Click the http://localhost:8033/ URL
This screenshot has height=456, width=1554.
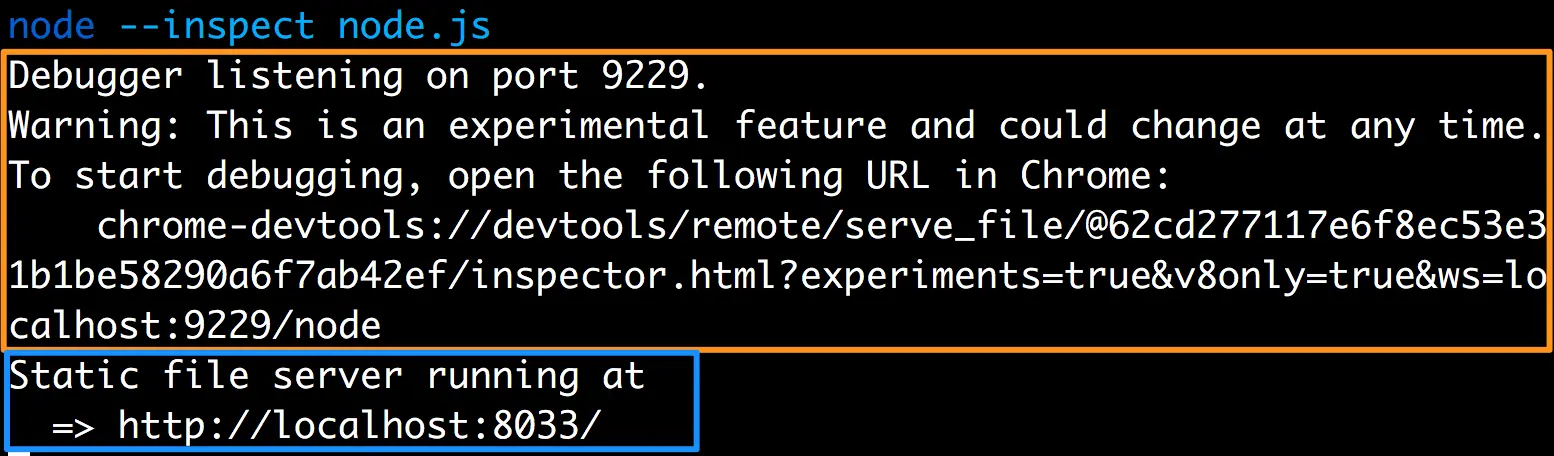point(362,426)
